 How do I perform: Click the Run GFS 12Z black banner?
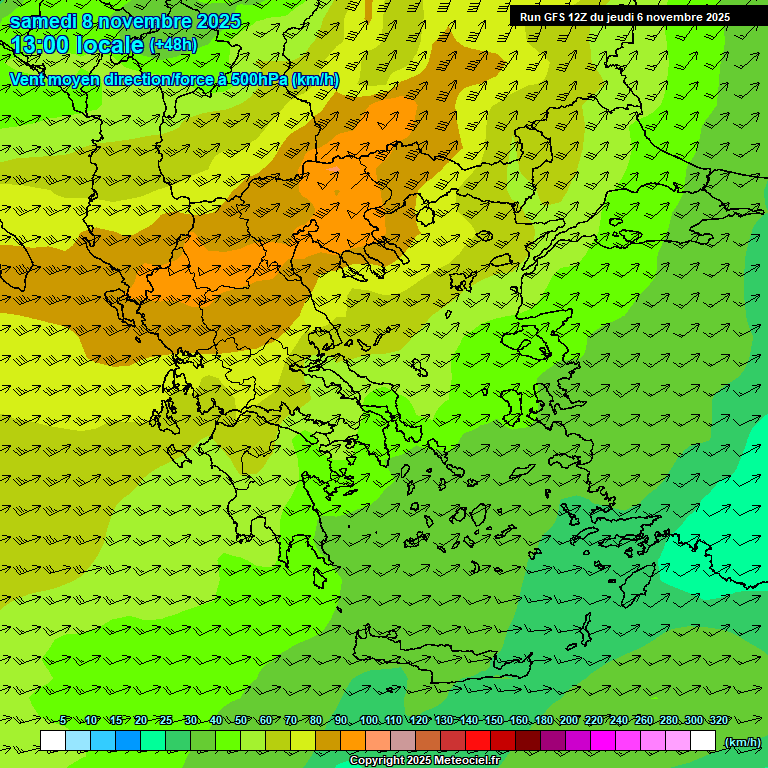[625, 17]
